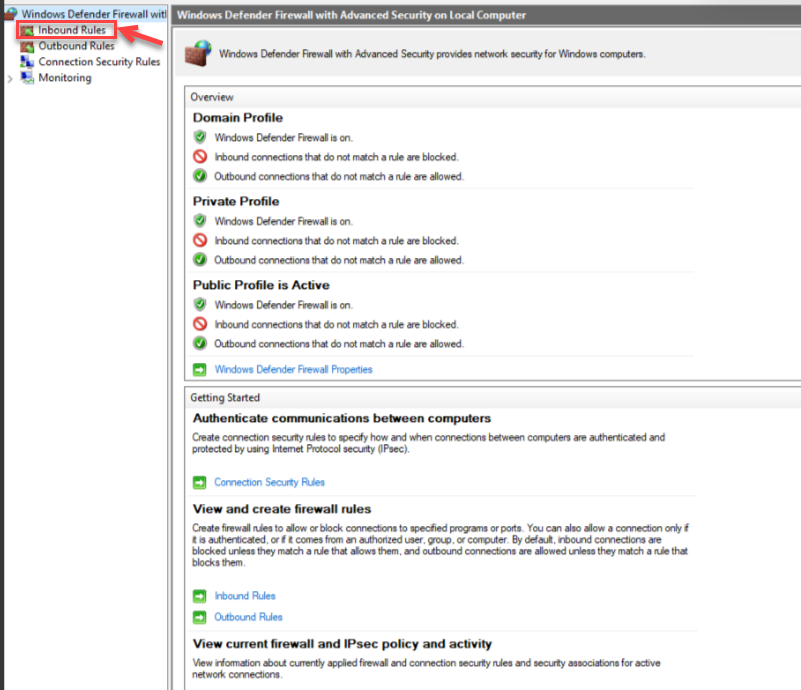Image resolution: width=801 pixels, height=690 pixels.
Task: Open the Connection Security Rules link
Action: tap(269, 482)
